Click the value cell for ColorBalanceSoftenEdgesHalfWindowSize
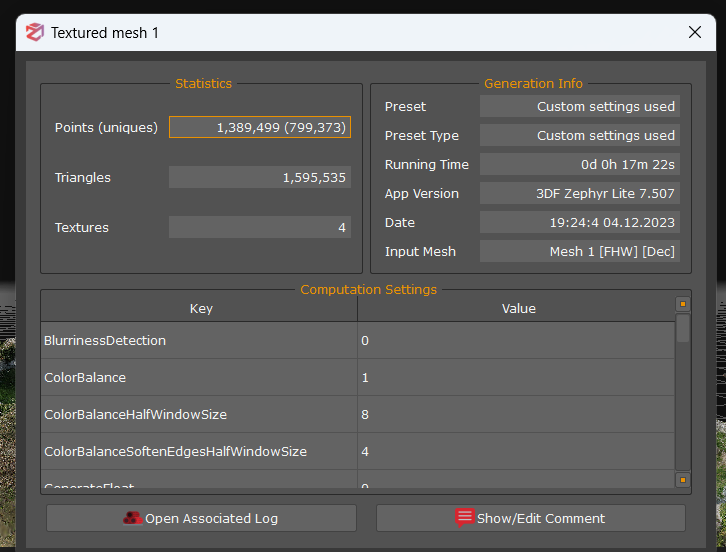Image resolution: width=726 pixels, height=552 pixels. pos(516,452)
